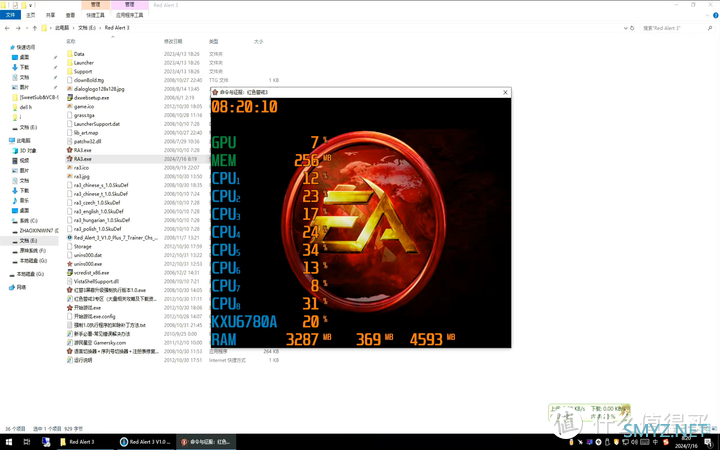Click the forward navigation arrow
This screenshot has width=720, height=450.
click(x=18, y=28)
